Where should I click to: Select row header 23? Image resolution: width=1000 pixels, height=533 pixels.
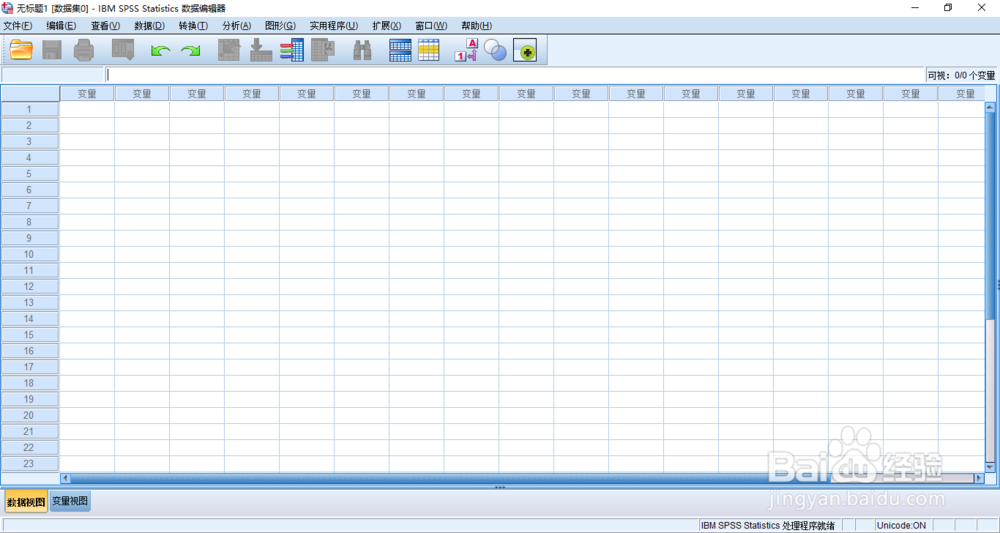(30, 464)
